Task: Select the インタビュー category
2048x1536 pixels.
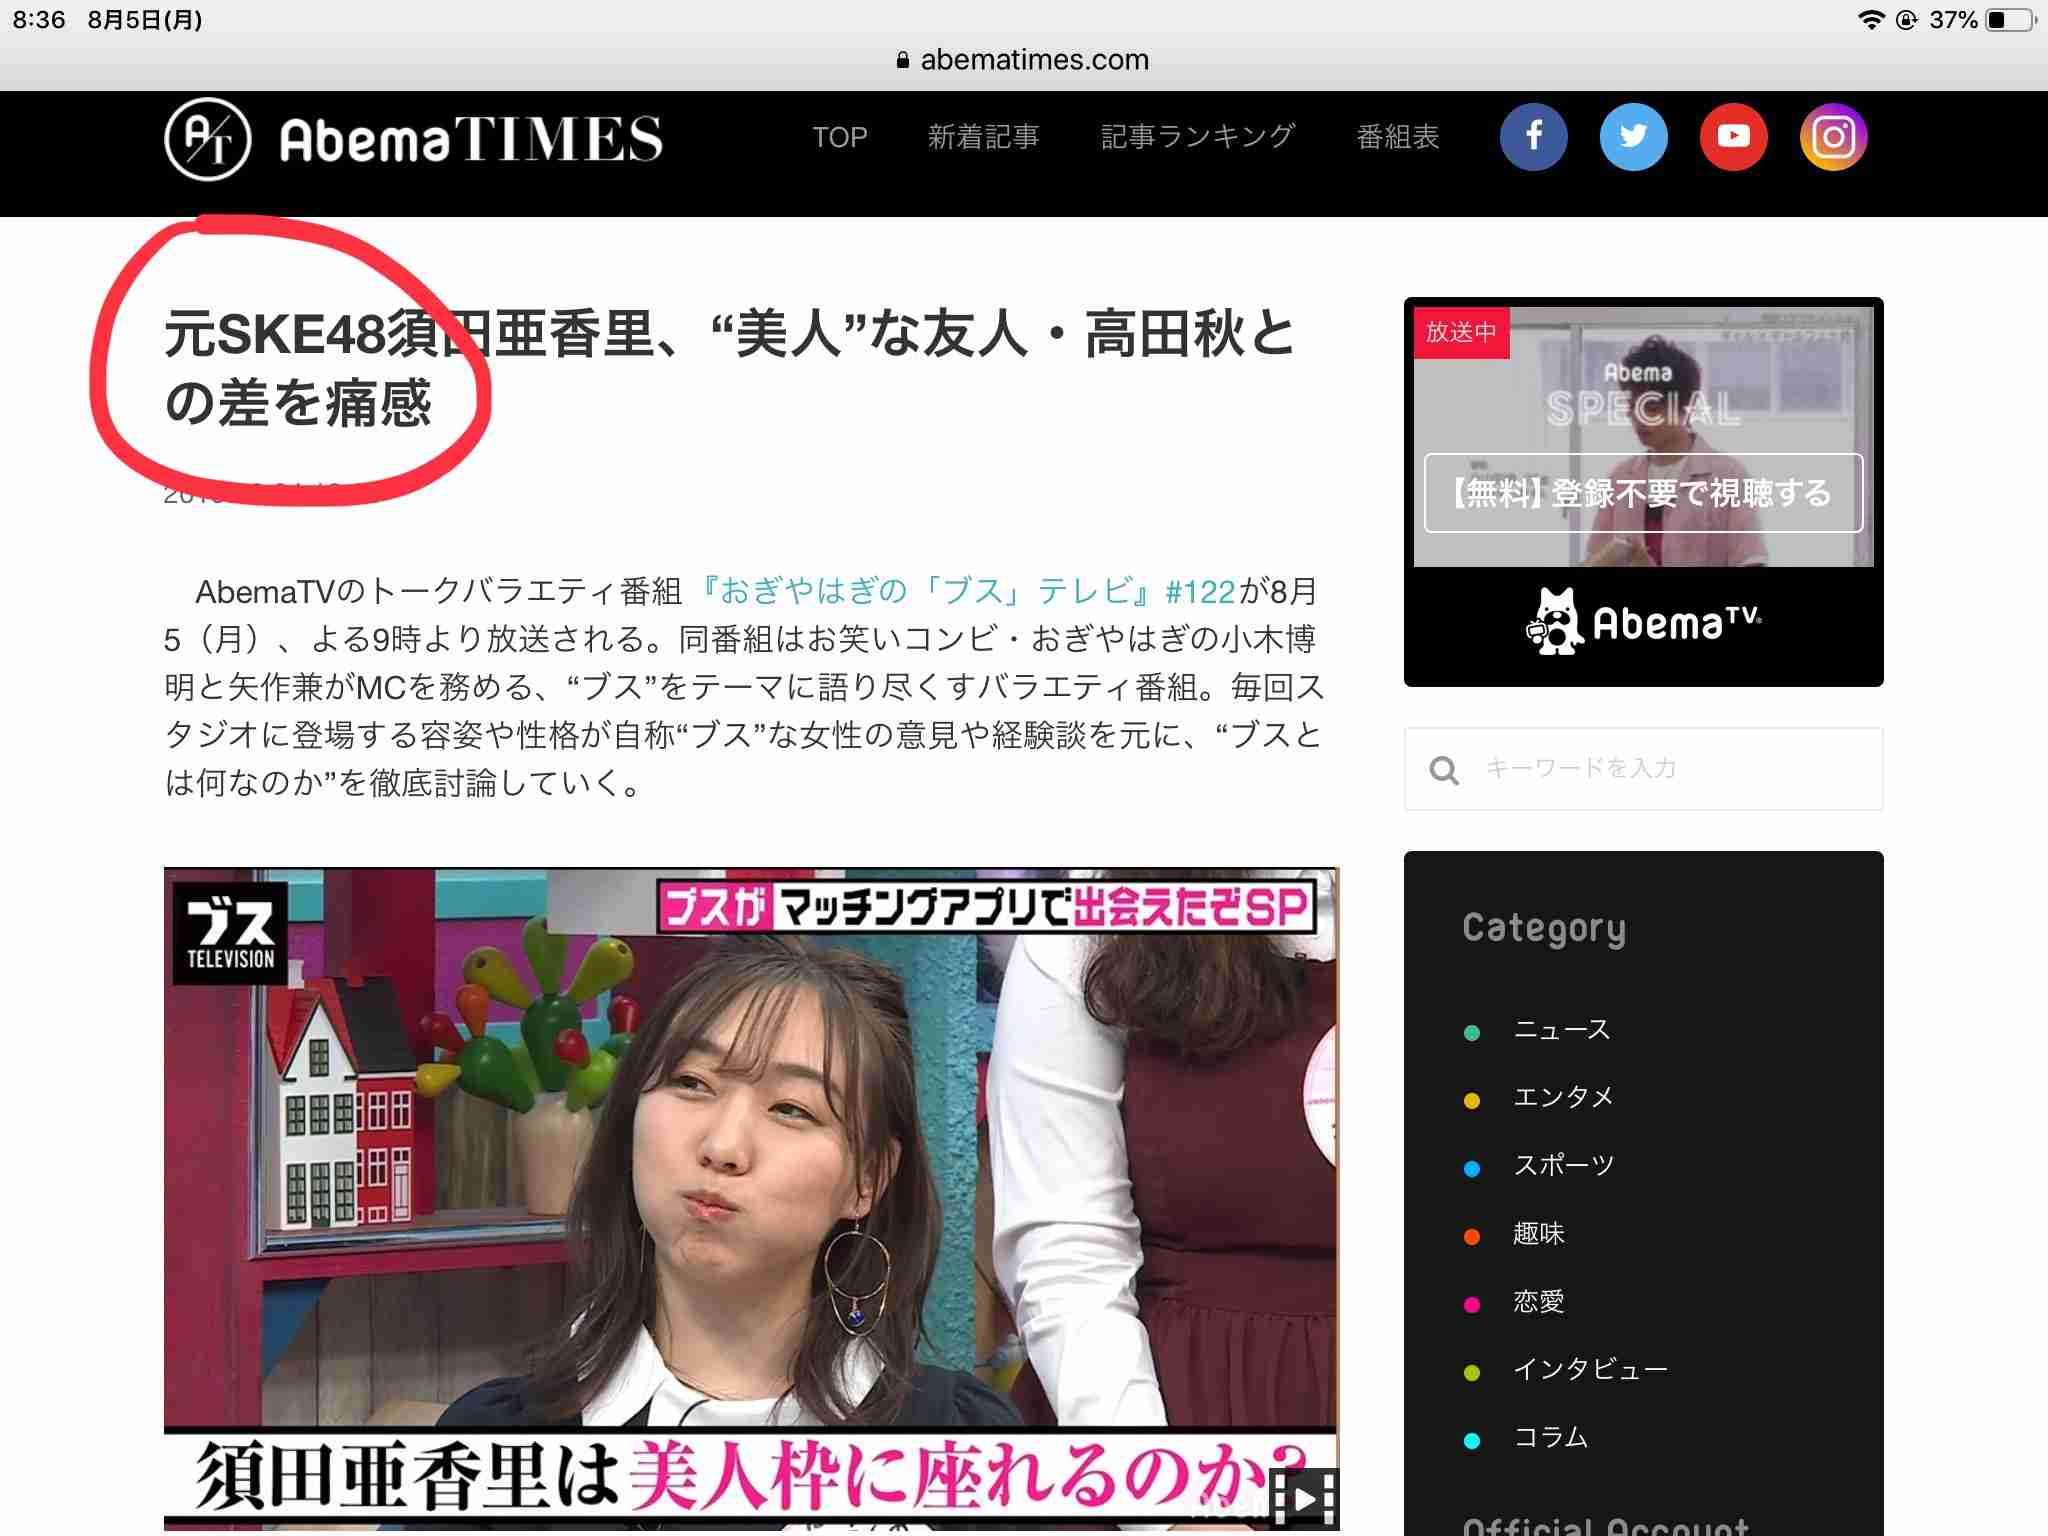Action: coord(1590,1370)
